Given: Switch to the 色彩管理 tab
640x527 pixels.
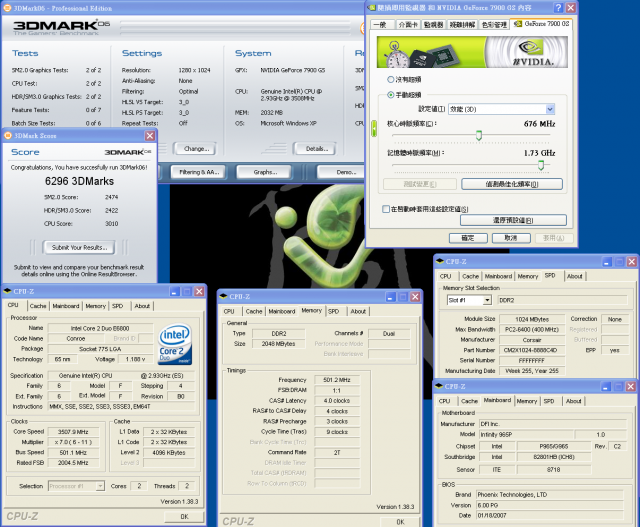Looking at the screenshot, I should [x=494, y=24].
